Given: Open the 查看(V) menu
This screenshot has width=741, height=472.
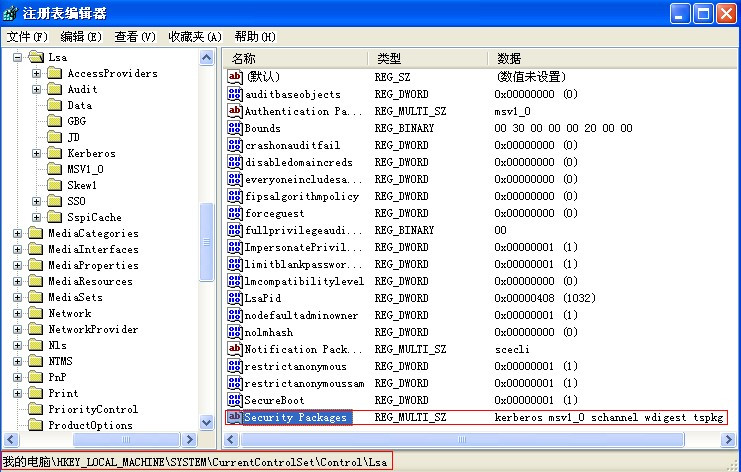Looking at the screenshot, I should 135,36.
